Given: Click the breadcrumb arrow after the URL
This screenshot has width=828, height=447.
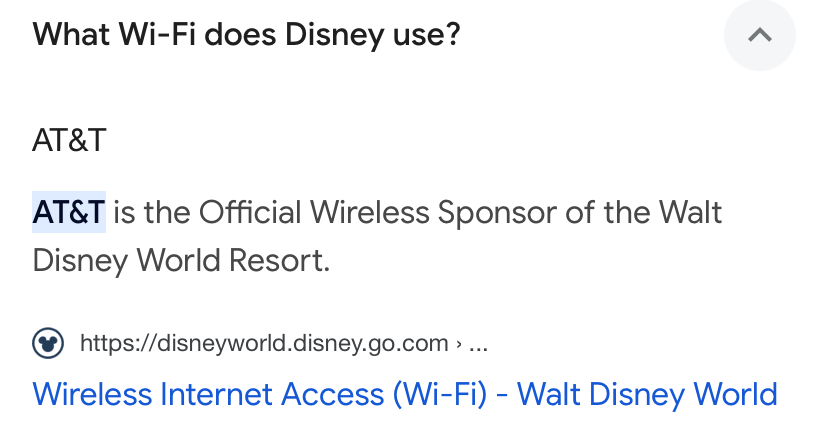Looking at the screenshot, I should pos(458,345).
